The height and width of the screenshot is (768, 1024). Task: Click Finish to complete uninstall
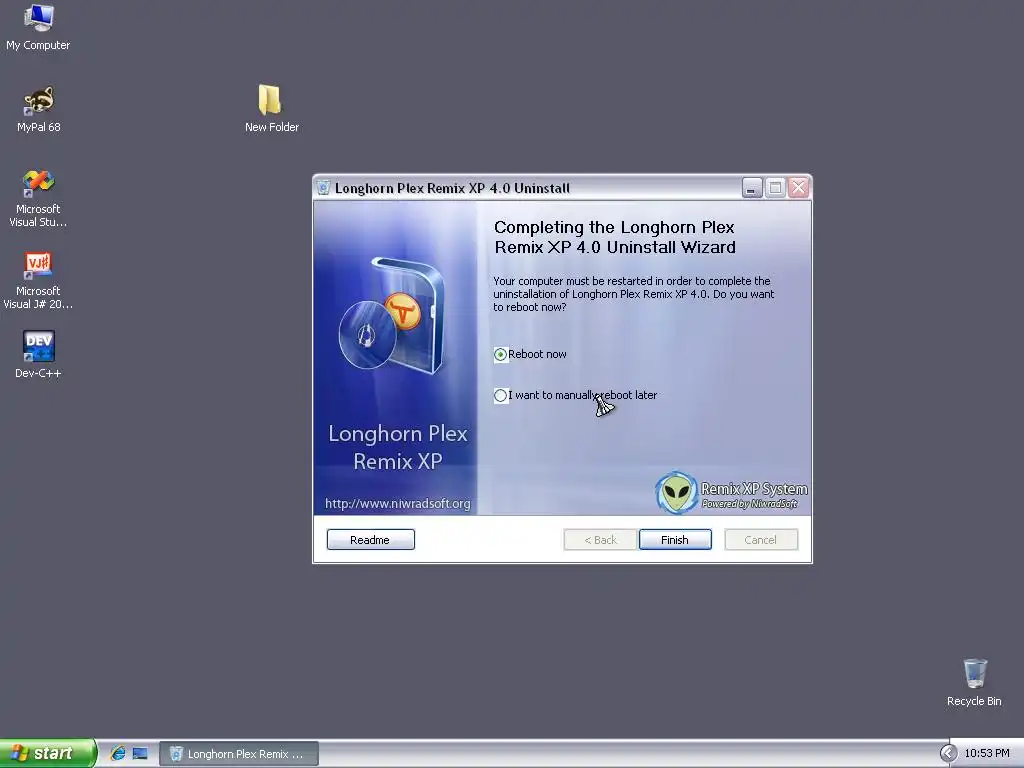(675, 539)
